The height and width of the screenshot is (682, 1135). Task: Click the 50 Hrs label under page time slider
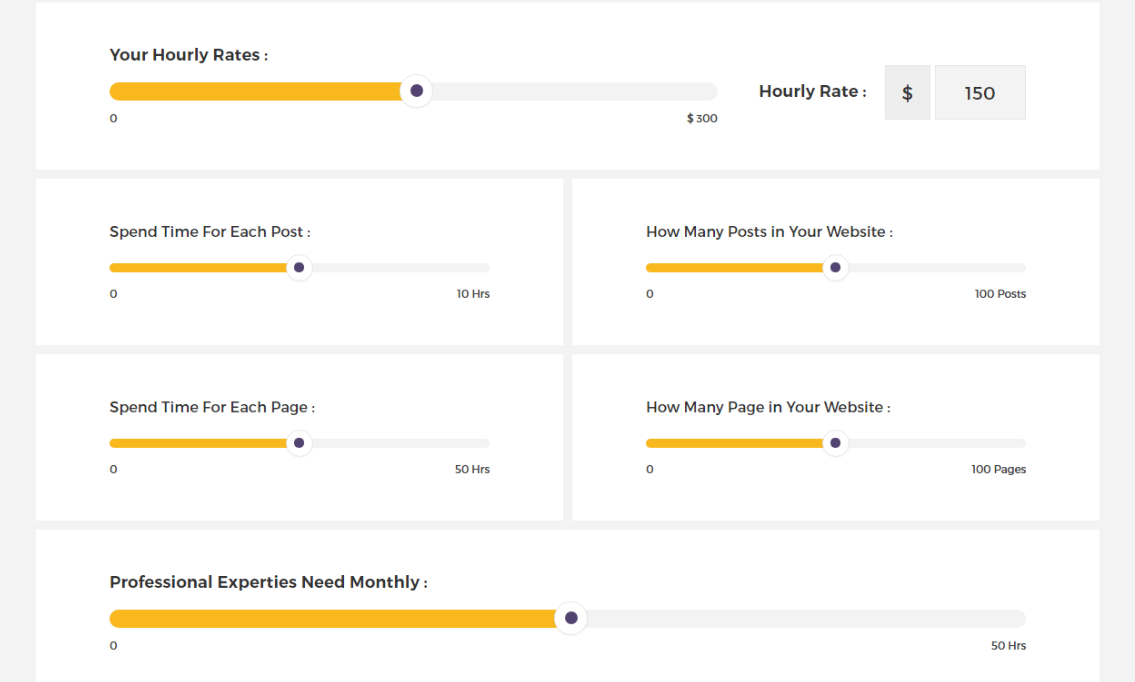[x=472, y=468]
